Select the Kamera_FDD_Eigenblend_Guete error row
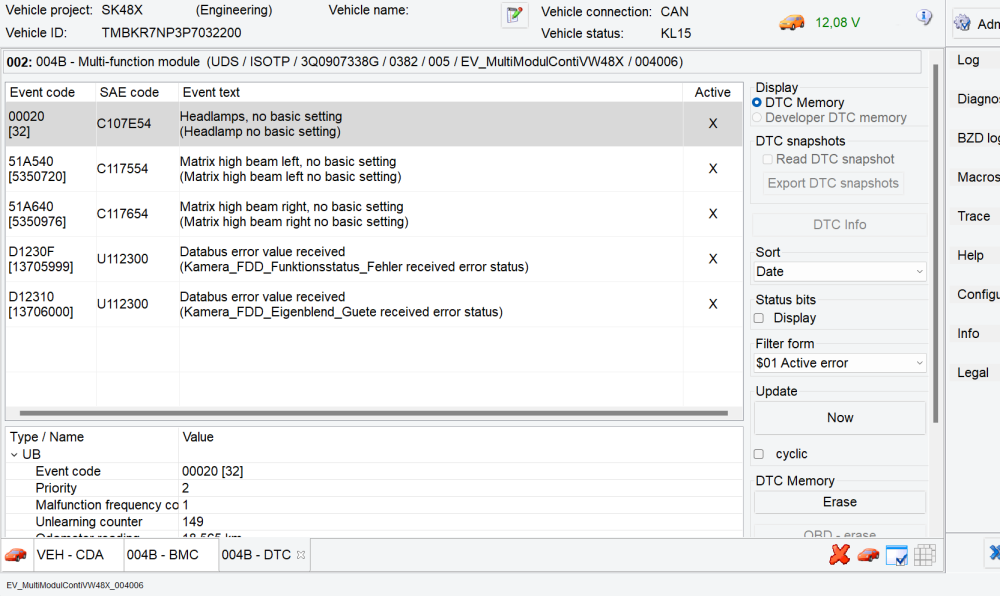The image size is (1000, 596). coord(374,305)
